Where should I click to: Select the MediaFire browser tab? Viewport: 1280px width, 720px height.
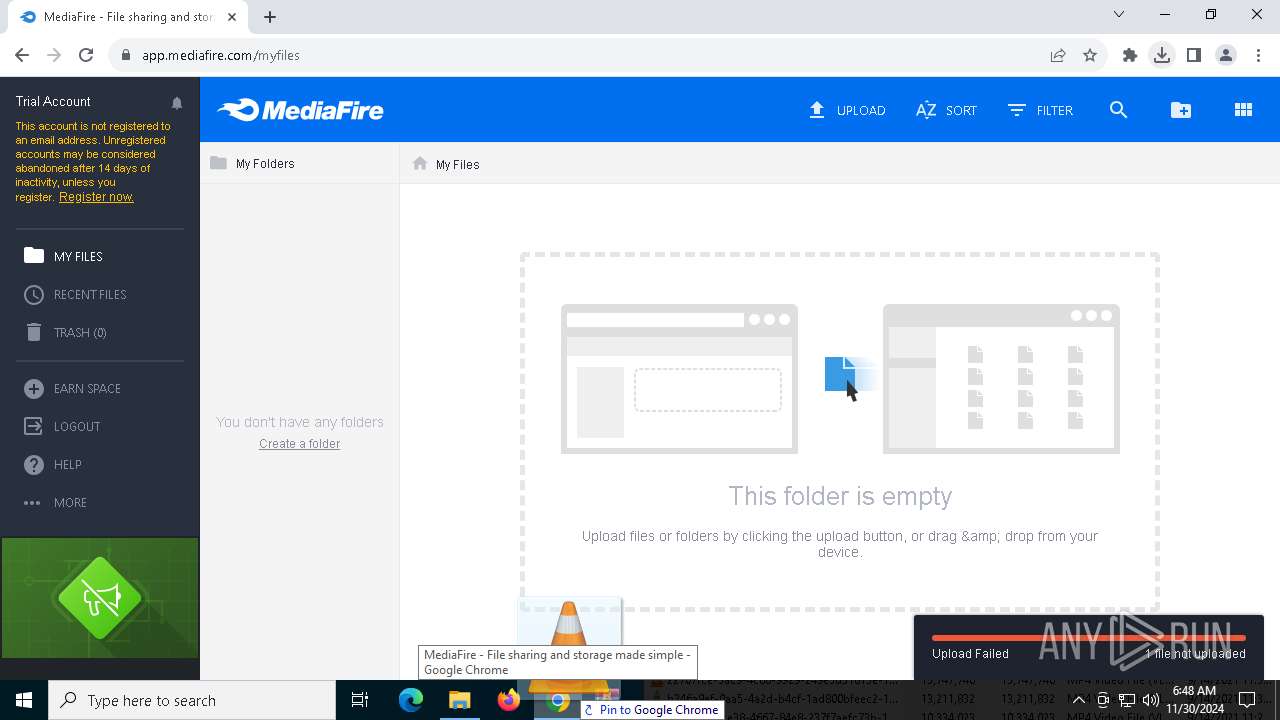coord(127,17)
